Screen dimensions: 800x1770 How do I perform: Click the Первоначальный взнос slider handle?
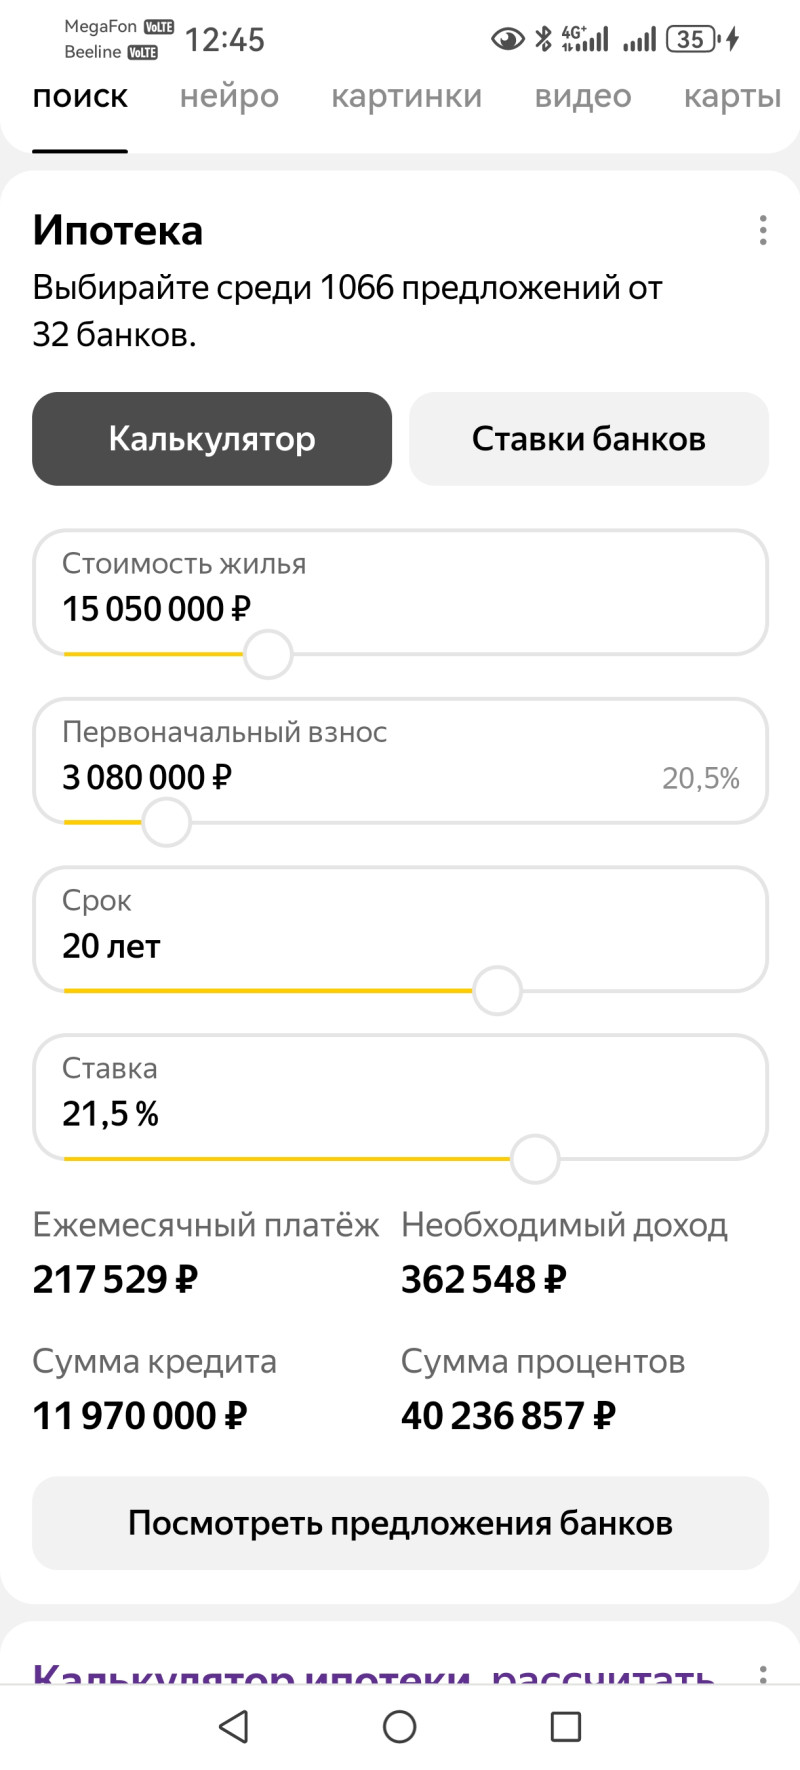(x=166, y=823)
